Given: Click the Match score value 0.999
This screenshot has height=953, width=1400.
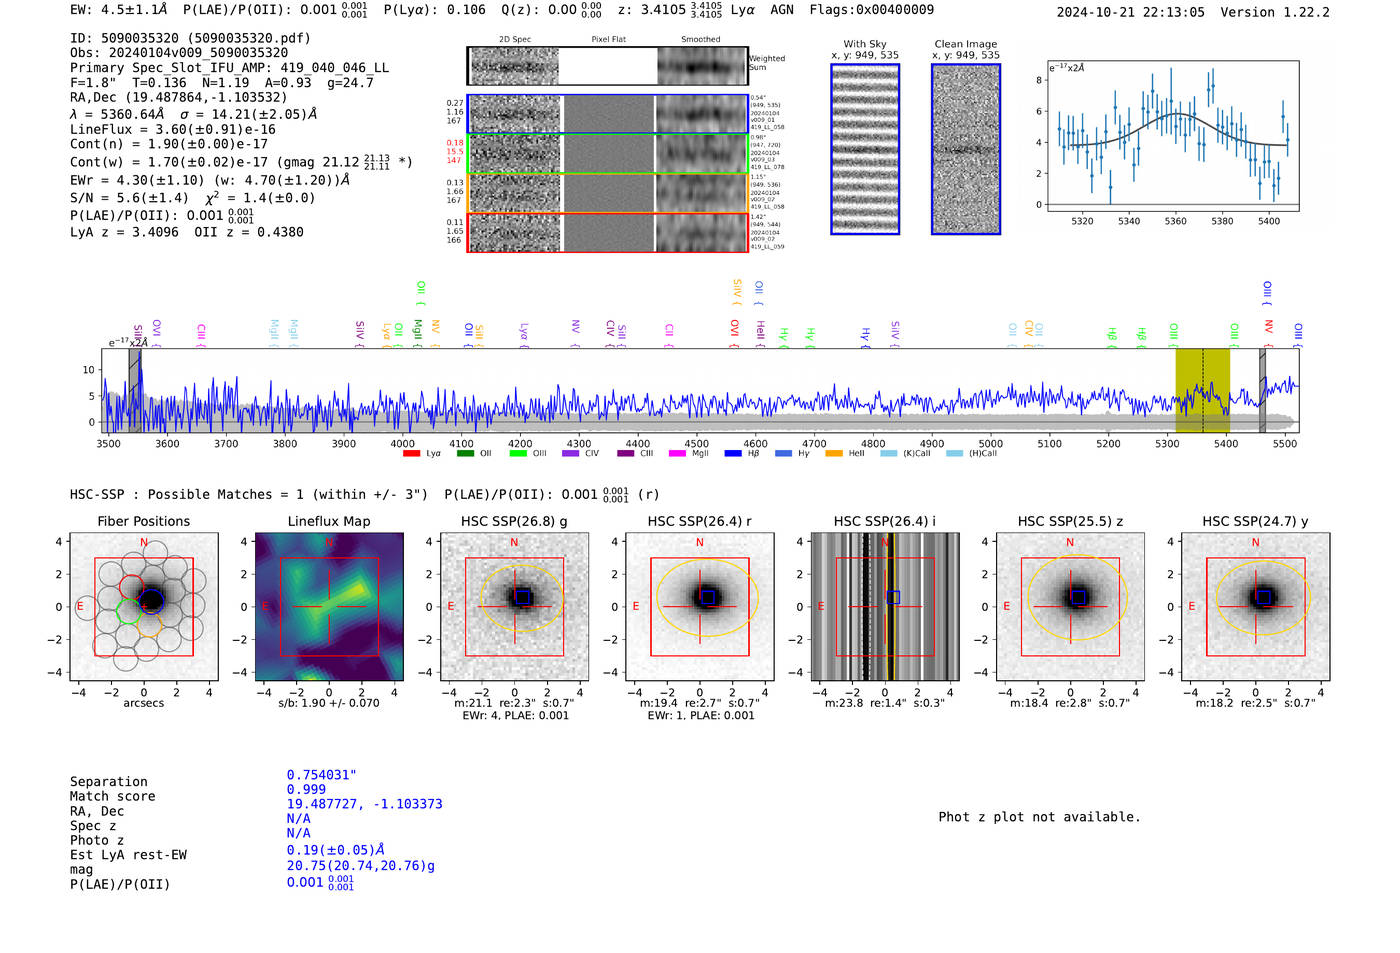Looking at the screenshot, I should tap(306, 789).
